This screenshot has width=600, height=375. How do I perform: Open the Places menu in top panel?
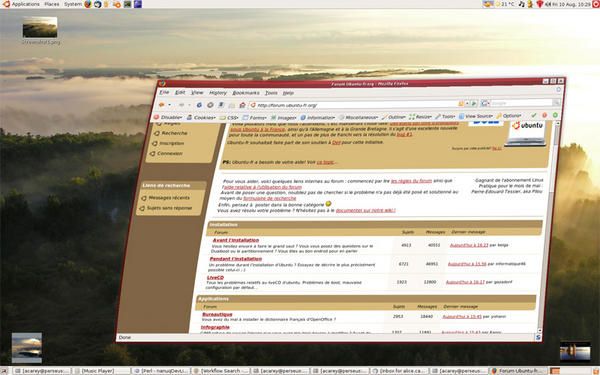pos(52,4)
